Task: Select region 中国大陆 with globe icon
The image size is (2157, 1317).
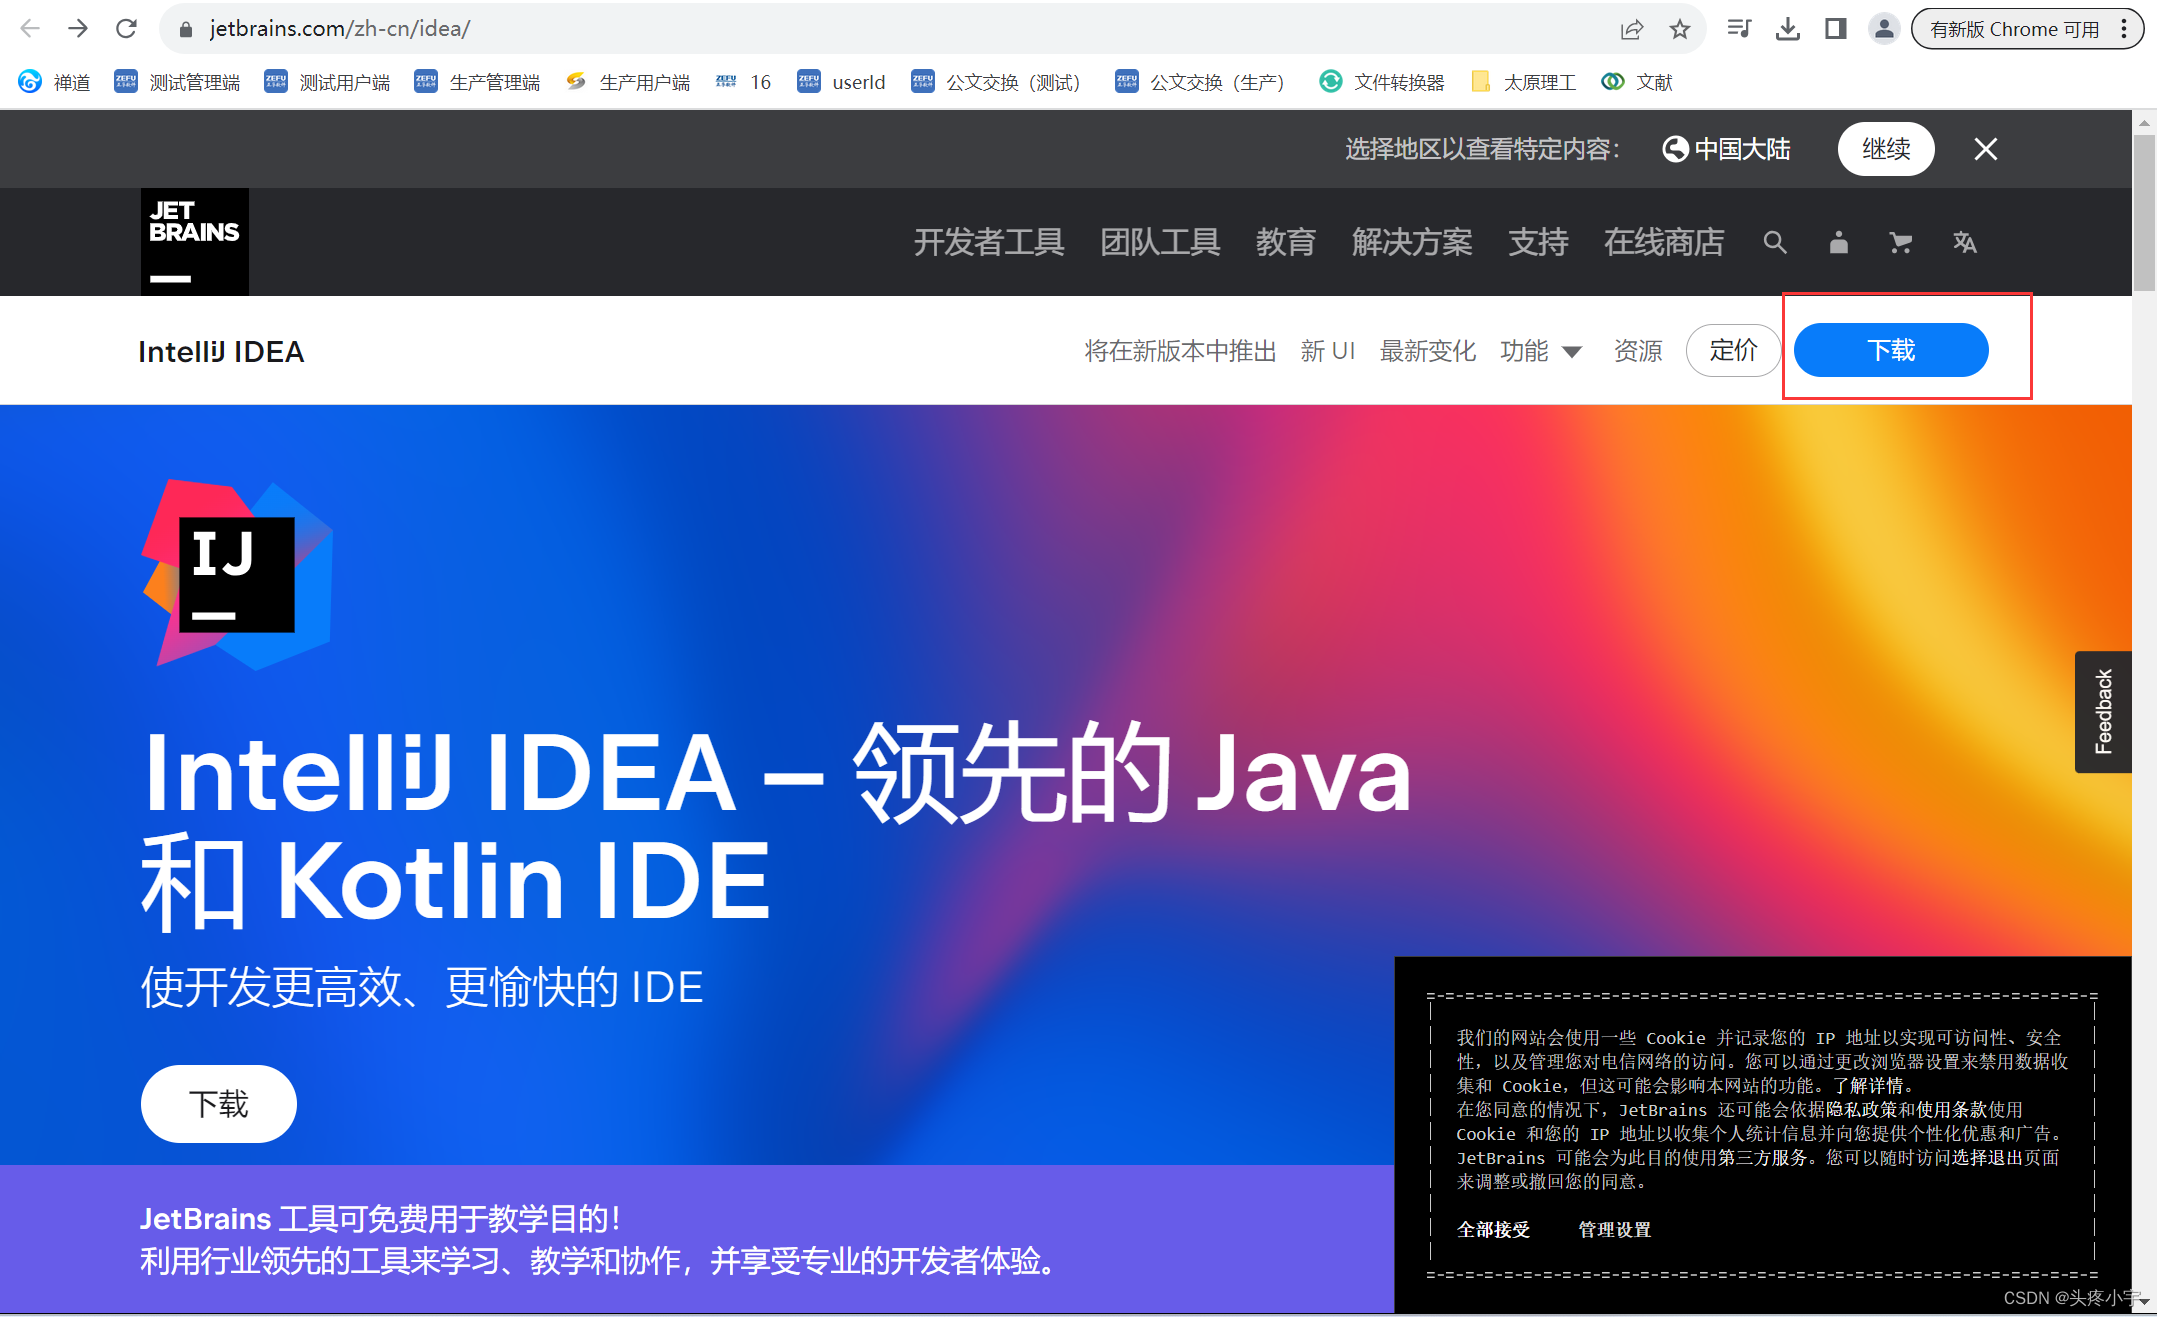Action: pyautogui.click(x=1726, y=149)
